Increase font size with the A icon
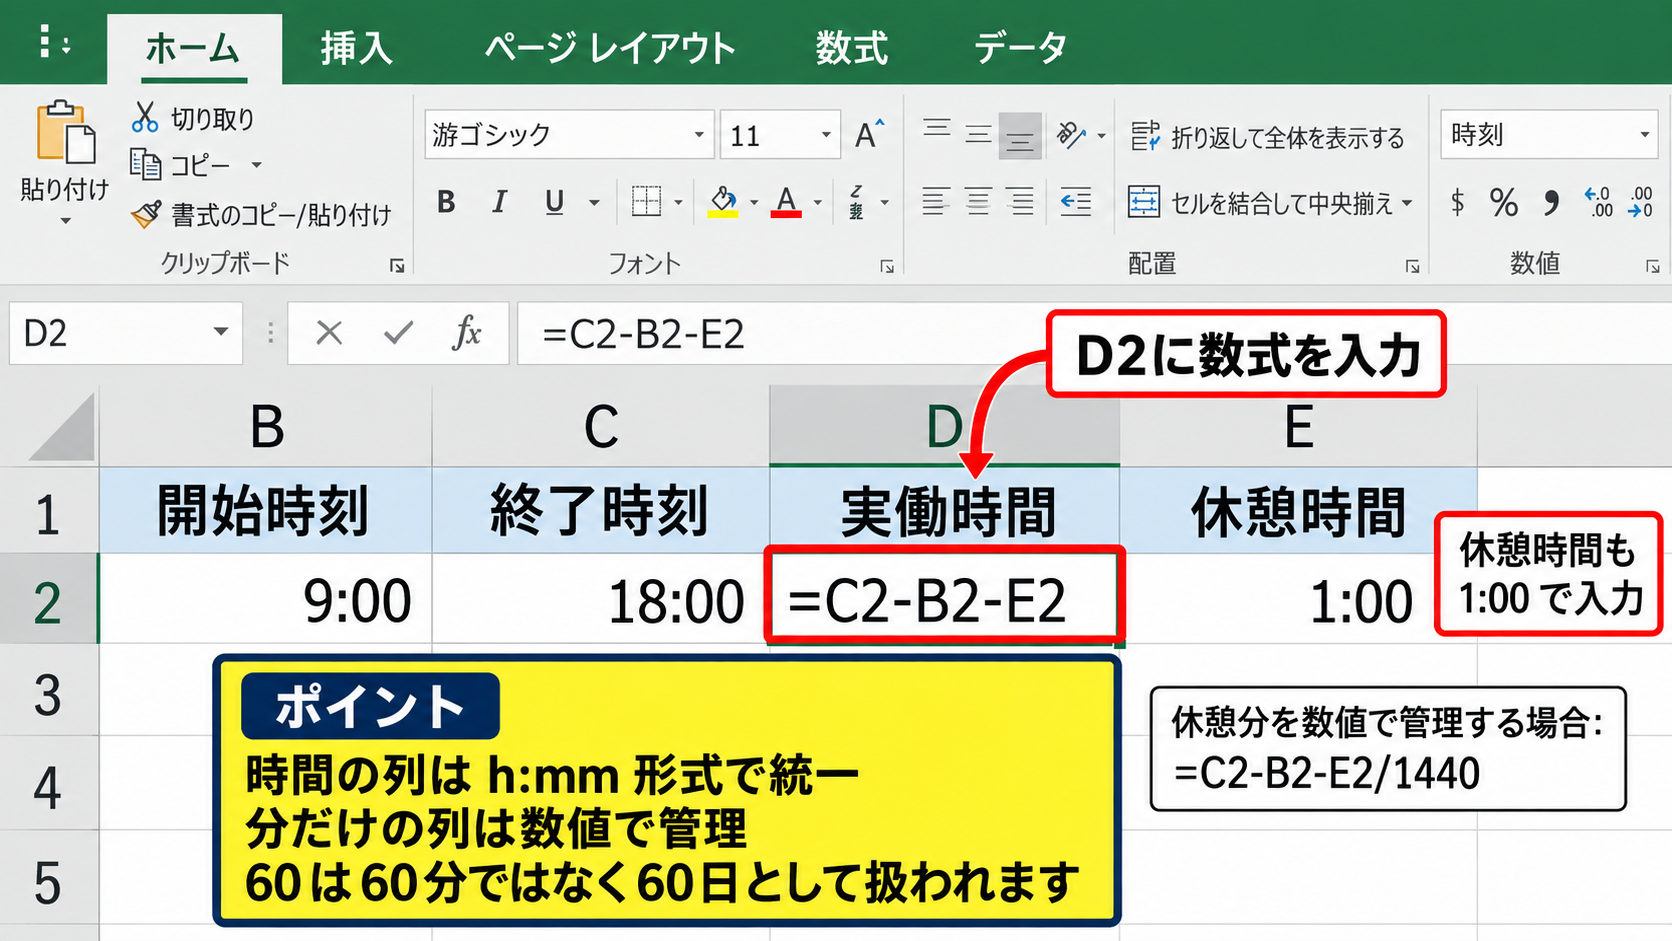 tap(869, 134)
